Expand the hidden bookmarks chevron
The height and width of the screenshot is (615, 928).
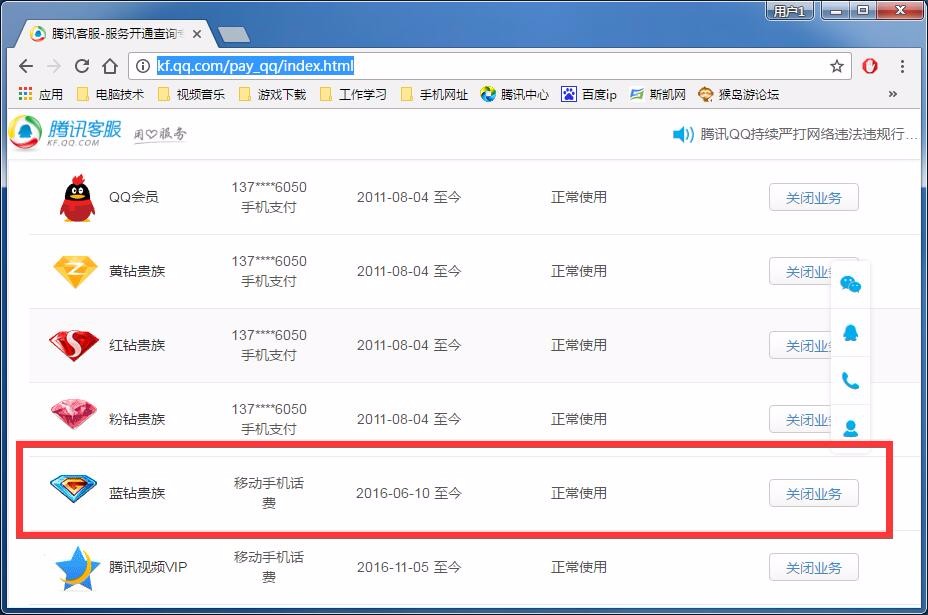click(892, 94)
